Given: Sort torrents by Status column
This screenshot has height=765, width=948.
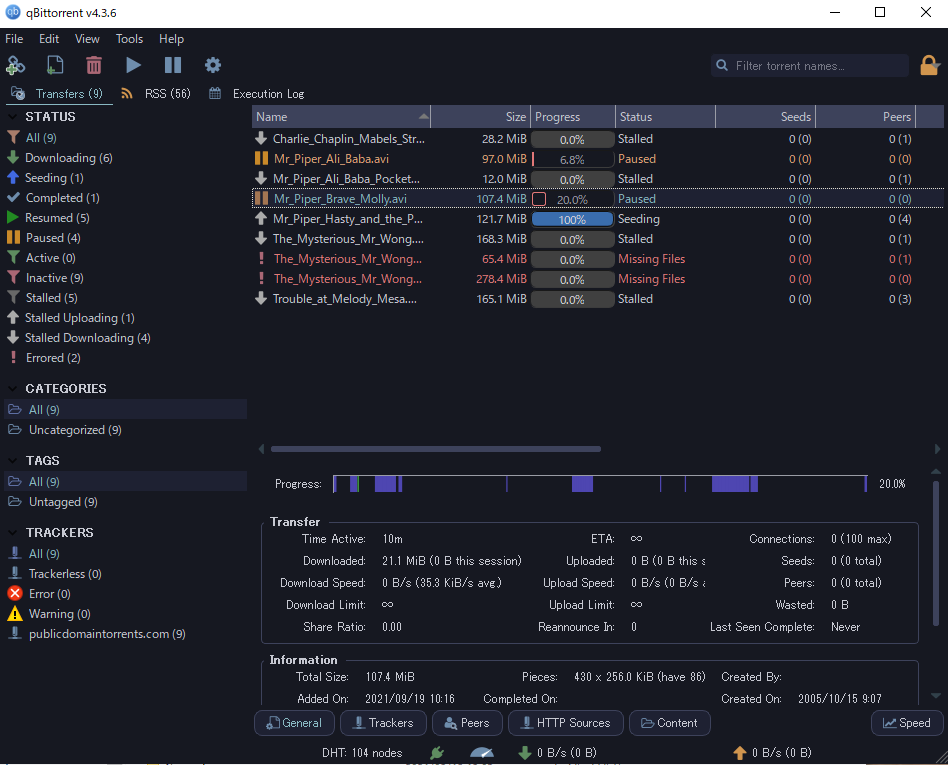Looking at the screenshot, I should pos(666,117).
